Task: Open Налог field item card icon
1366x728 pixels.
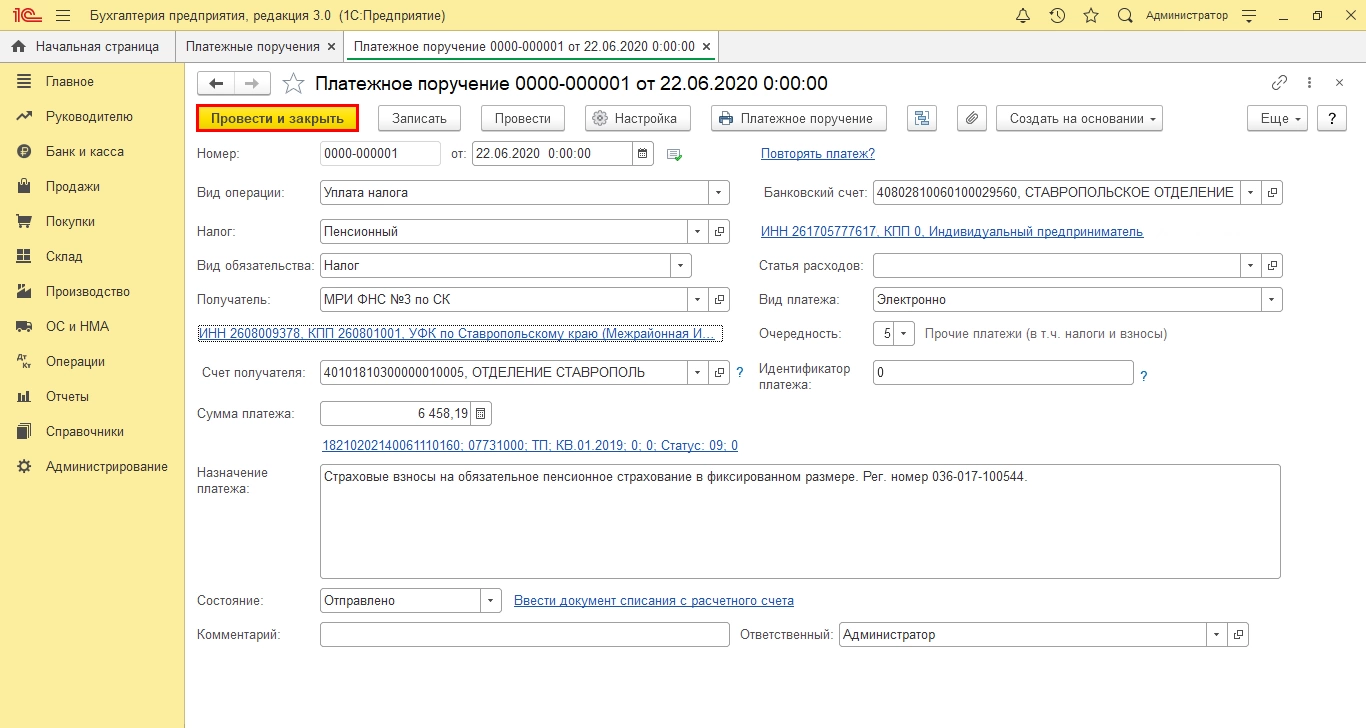Action: click(x=719, y=231)
